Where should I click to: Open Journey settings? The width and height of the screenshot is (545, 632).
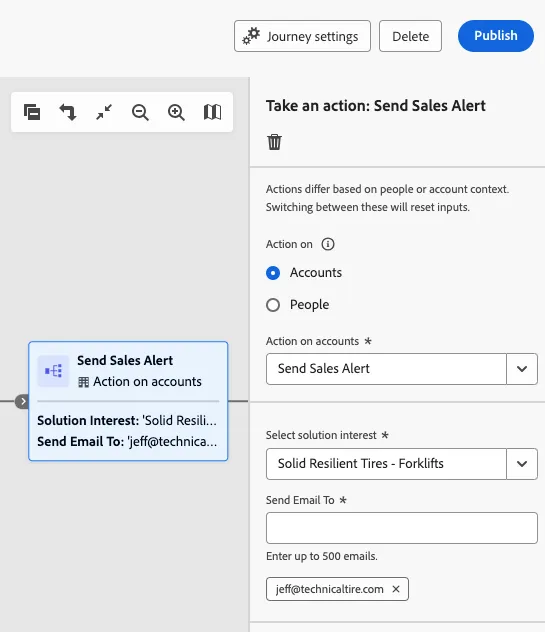(302, 36)
